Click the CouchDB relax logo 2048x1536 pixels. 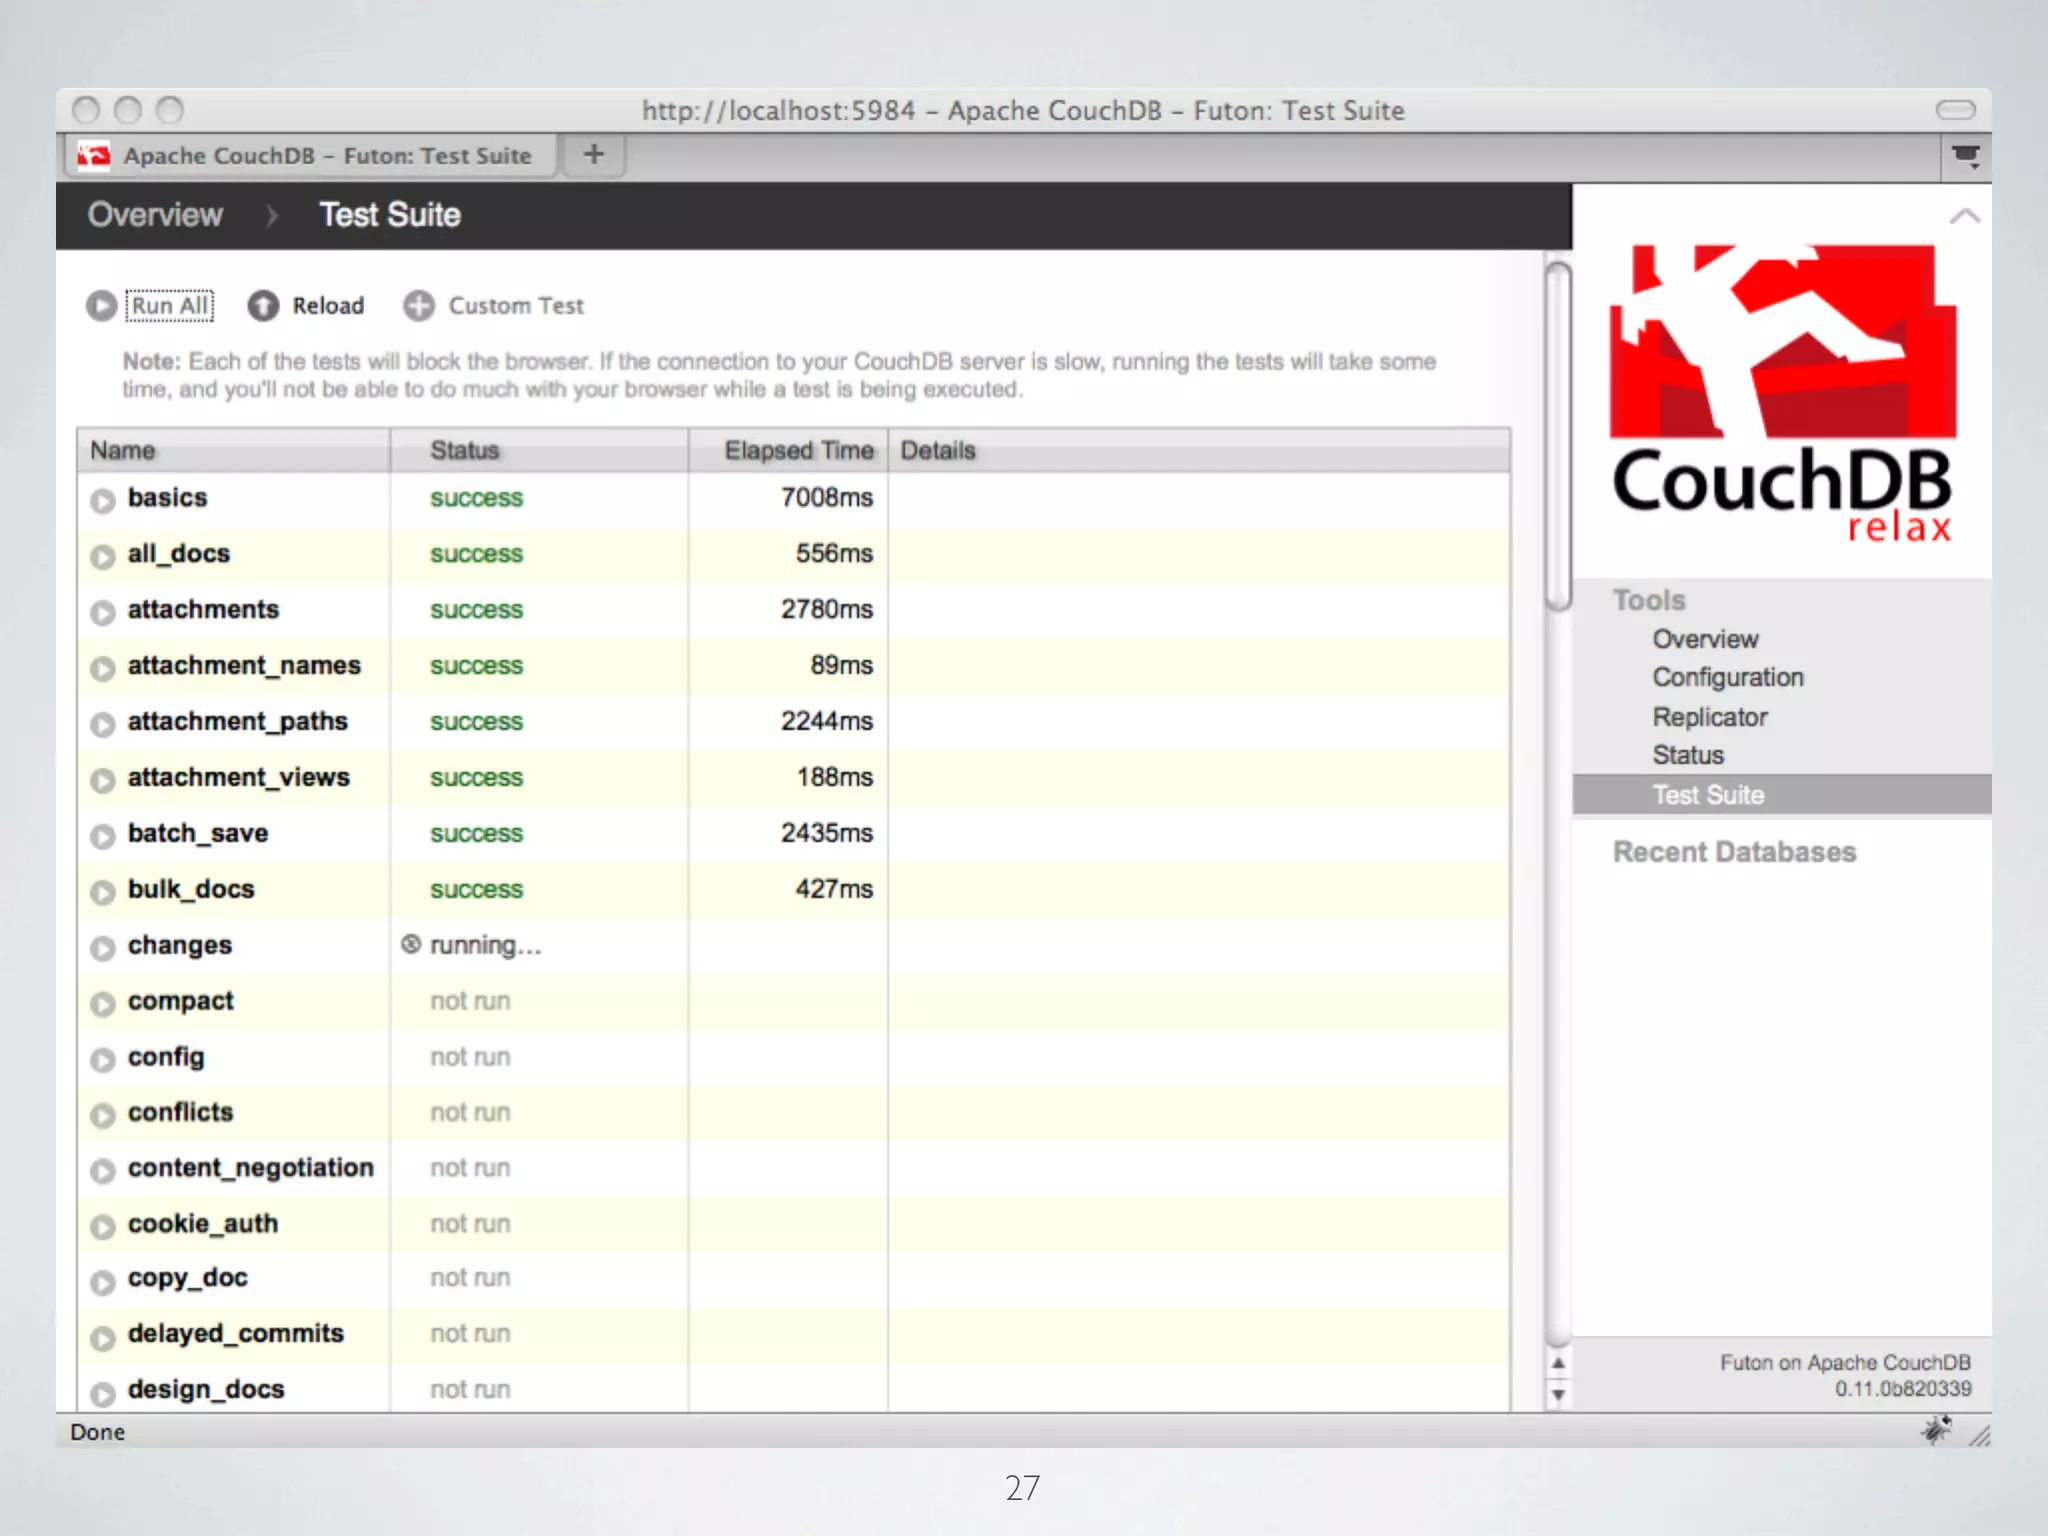(1782, 395)
